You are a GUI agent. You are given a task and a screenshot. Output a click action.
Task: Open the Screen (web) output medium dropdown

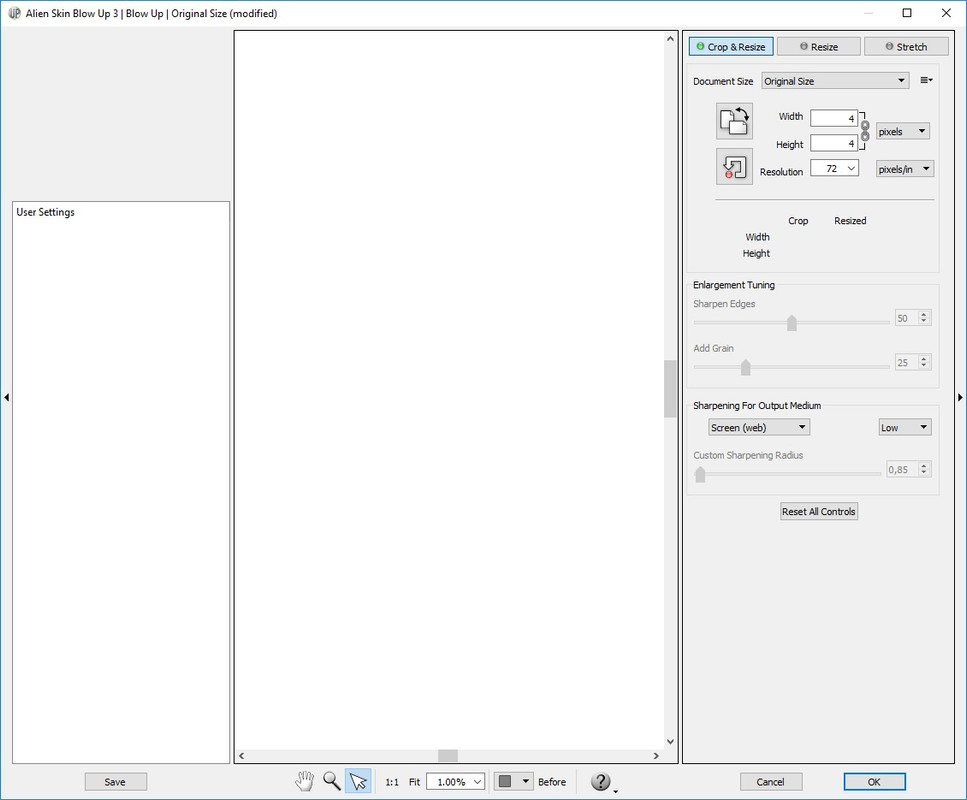[x=759, y=427]
